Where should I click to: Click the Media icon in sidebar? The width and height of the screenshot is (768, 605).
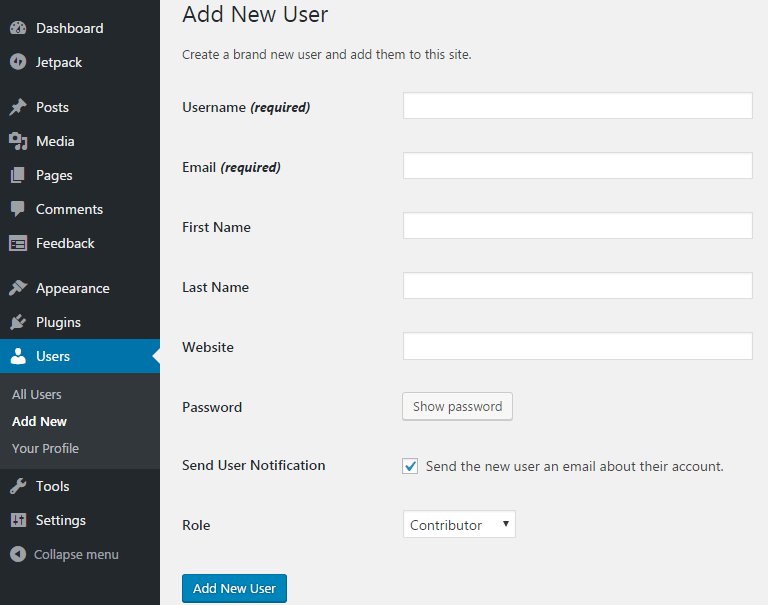(x=18, y=141)
